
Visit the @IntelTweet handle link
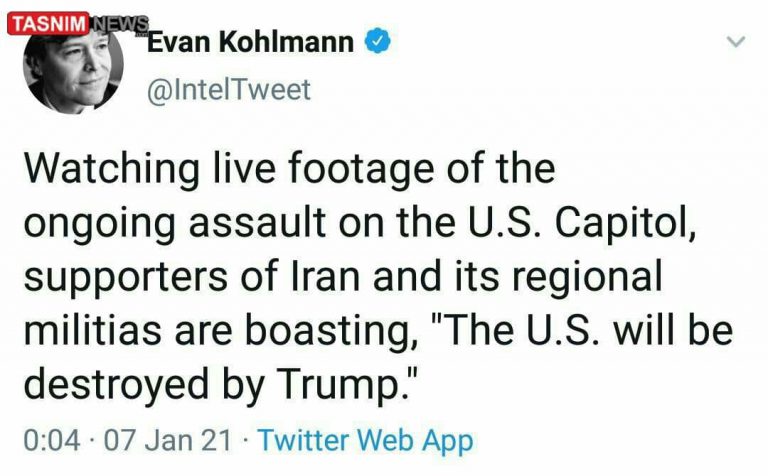[229, 90]
